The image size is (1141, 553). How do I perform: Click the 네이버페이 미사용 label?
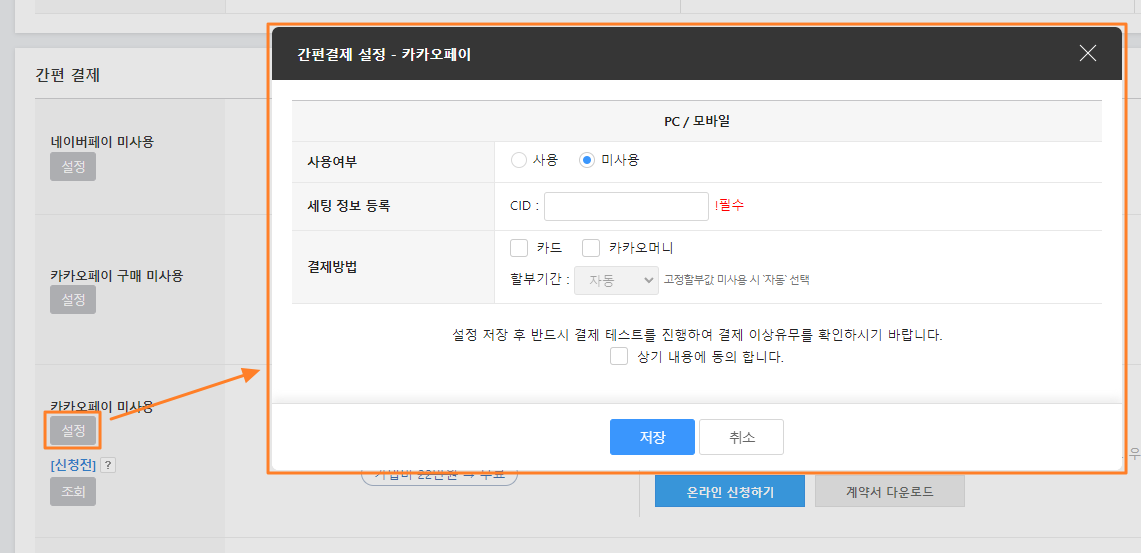[102, 142]
